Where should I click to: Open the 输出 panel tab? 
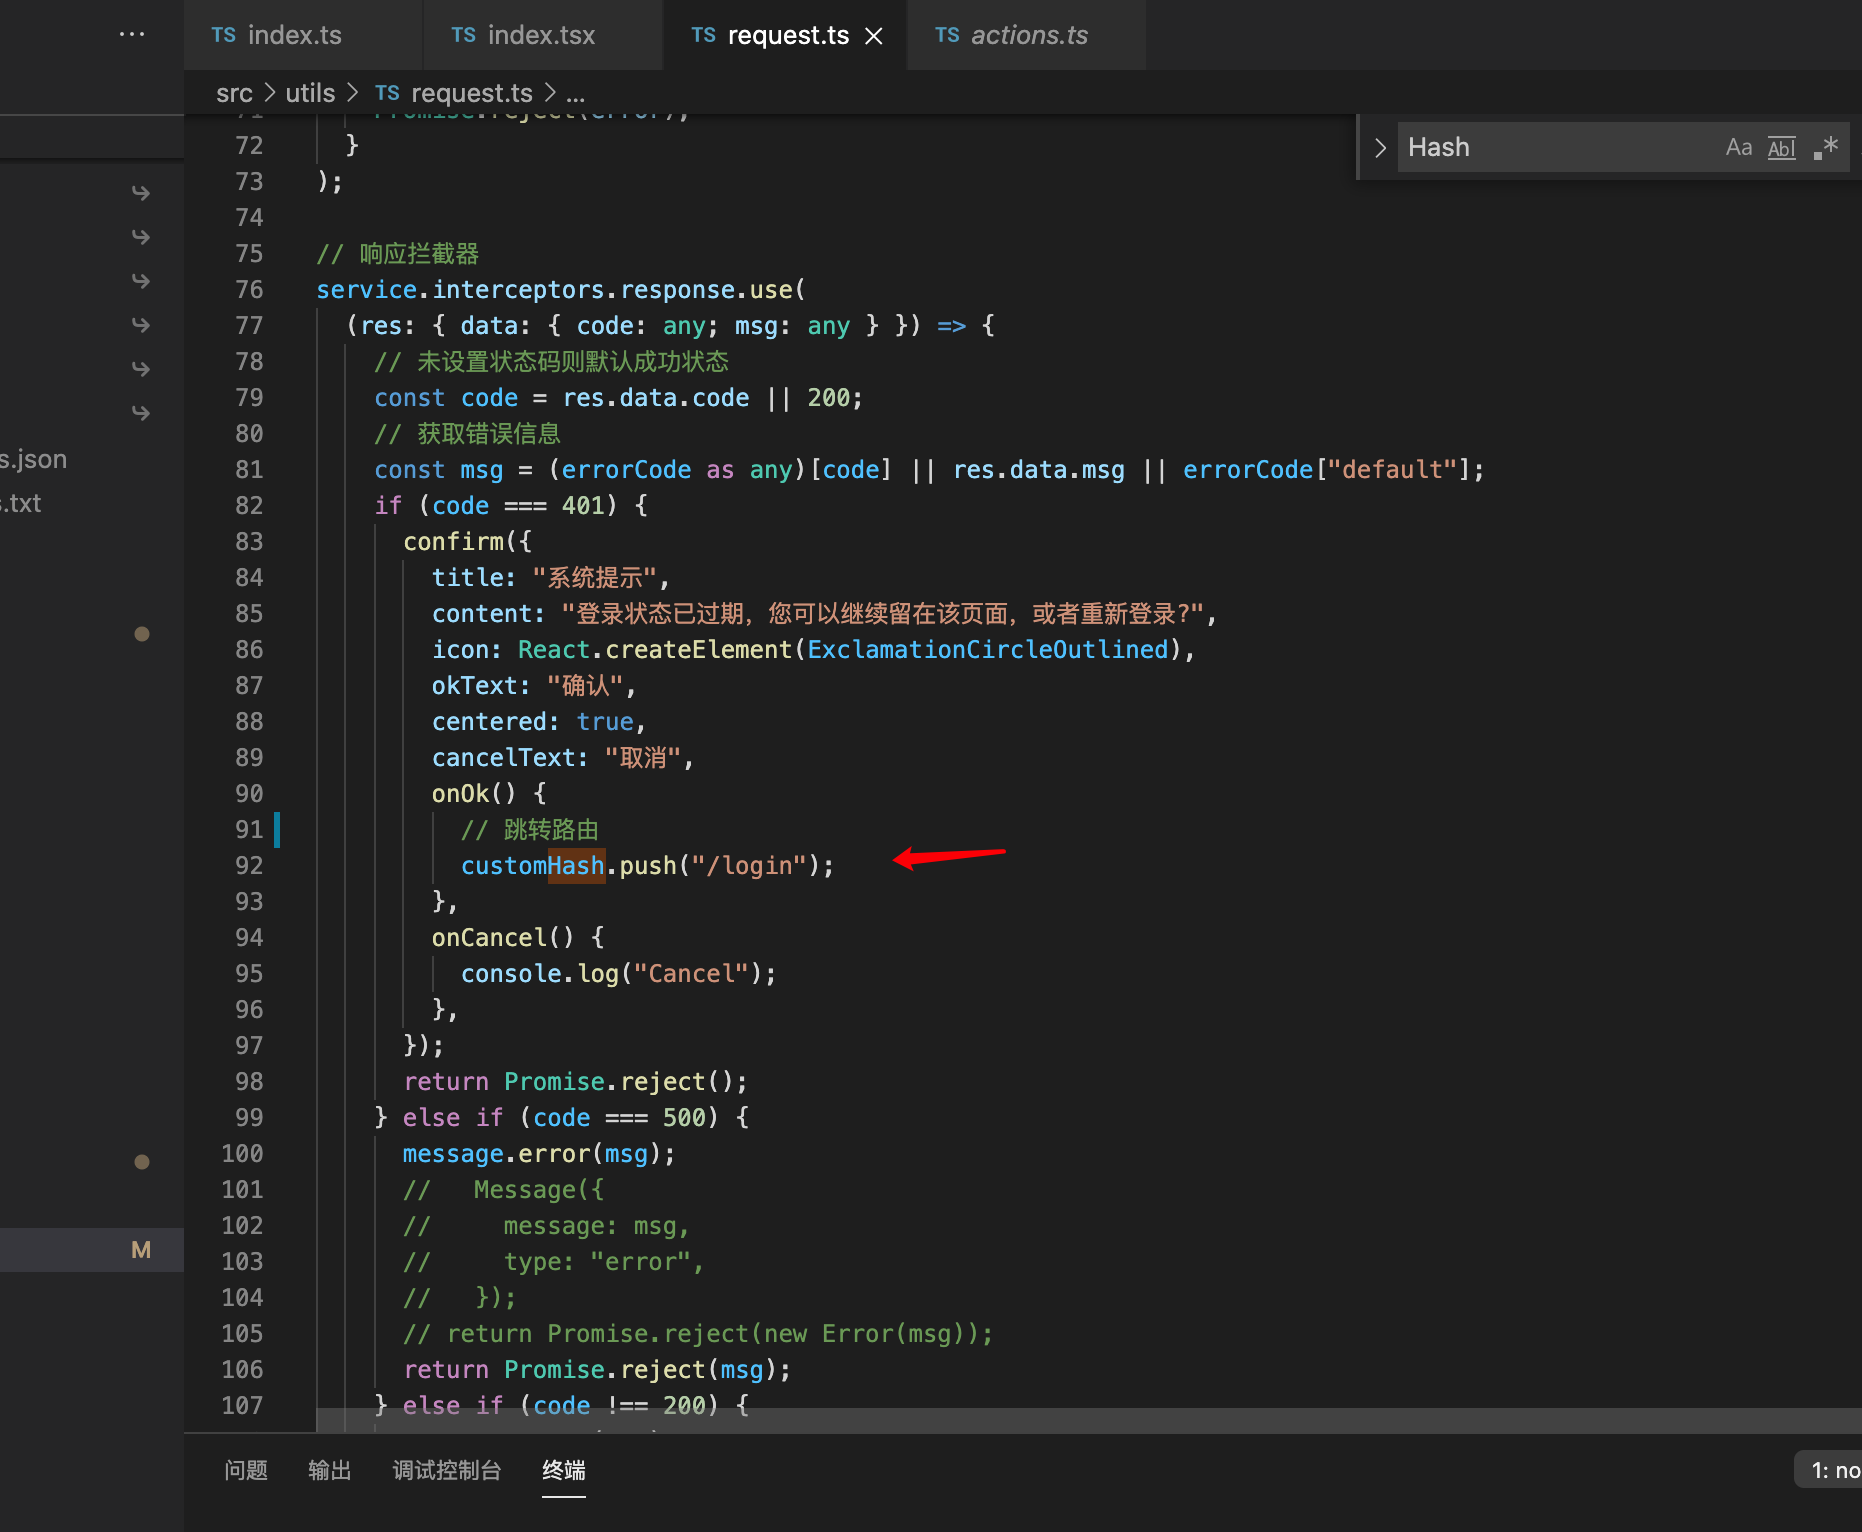point(329,1470)
